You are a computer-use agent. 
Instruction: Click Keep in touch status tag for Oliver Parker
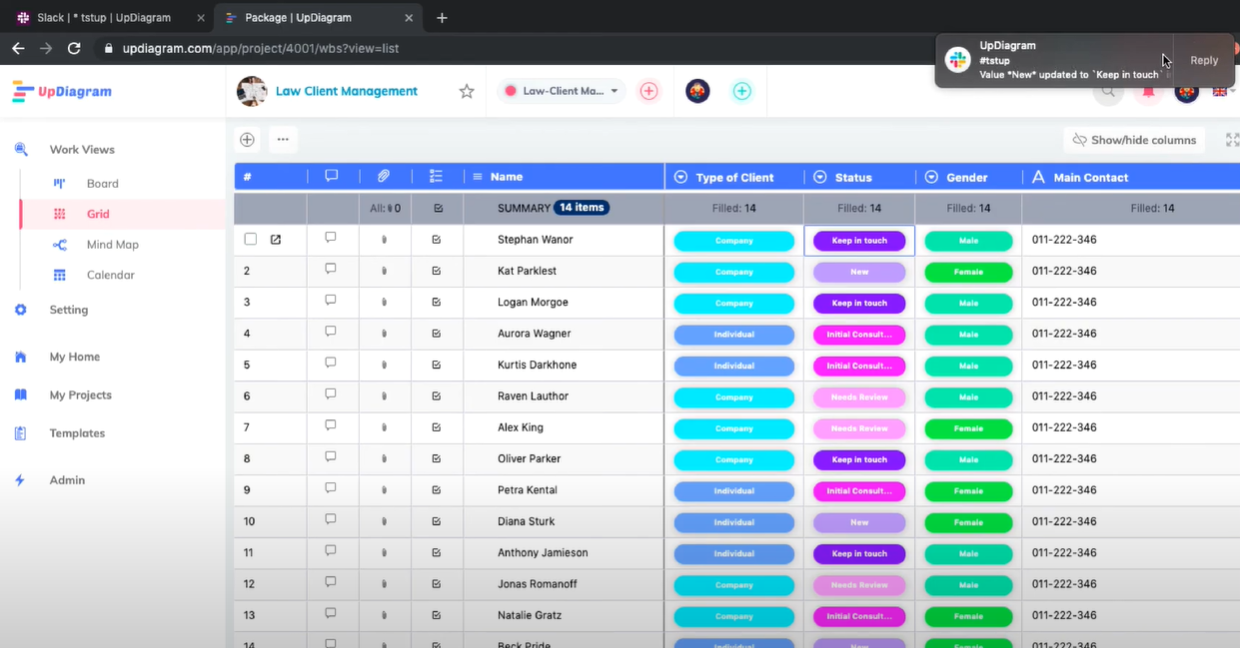point(859,460)
